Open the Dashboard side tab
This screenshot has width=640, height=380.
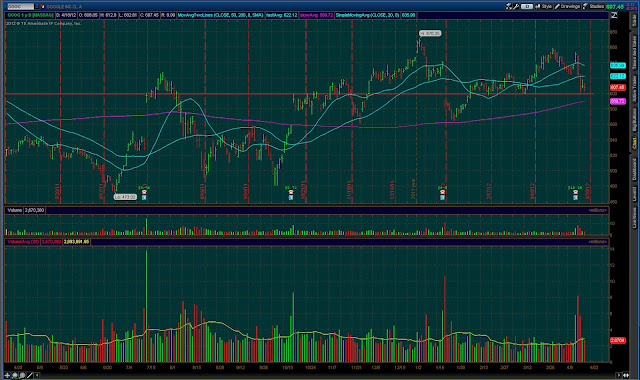635,169
